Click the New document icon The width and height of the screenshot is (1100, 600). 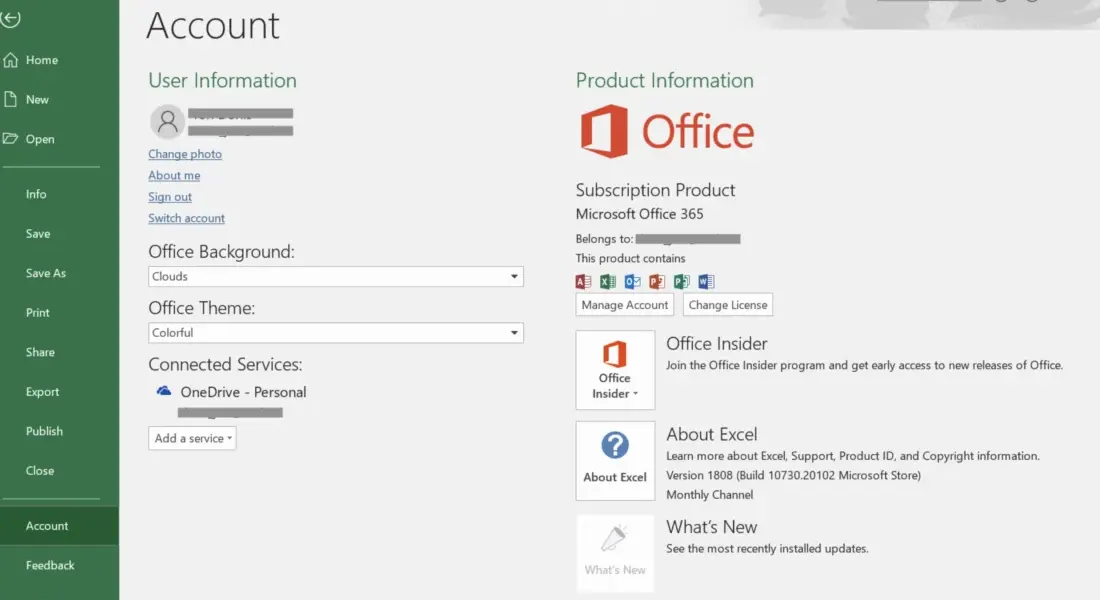[x=10, y=99]
